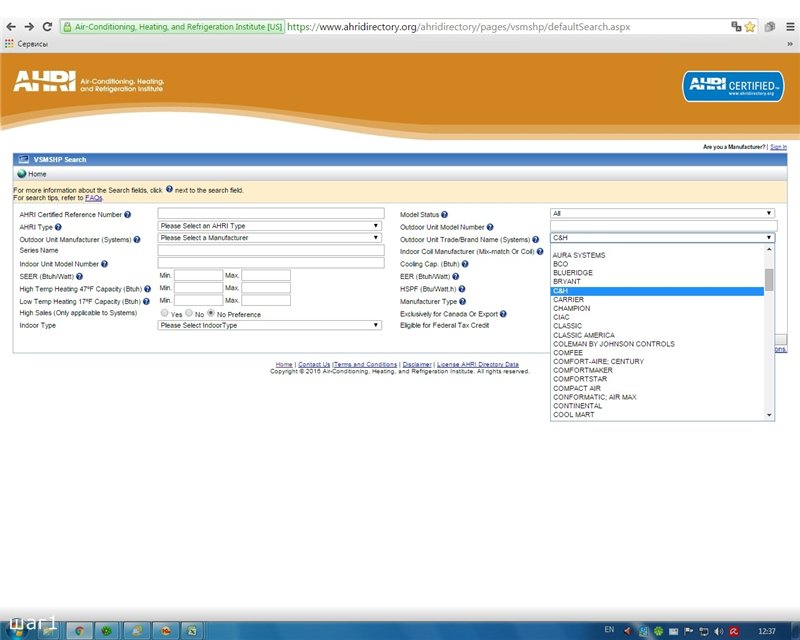The height and width of the screenshot is (640, 800).
Task: Click the Home footer link
Action: point(284,364)
